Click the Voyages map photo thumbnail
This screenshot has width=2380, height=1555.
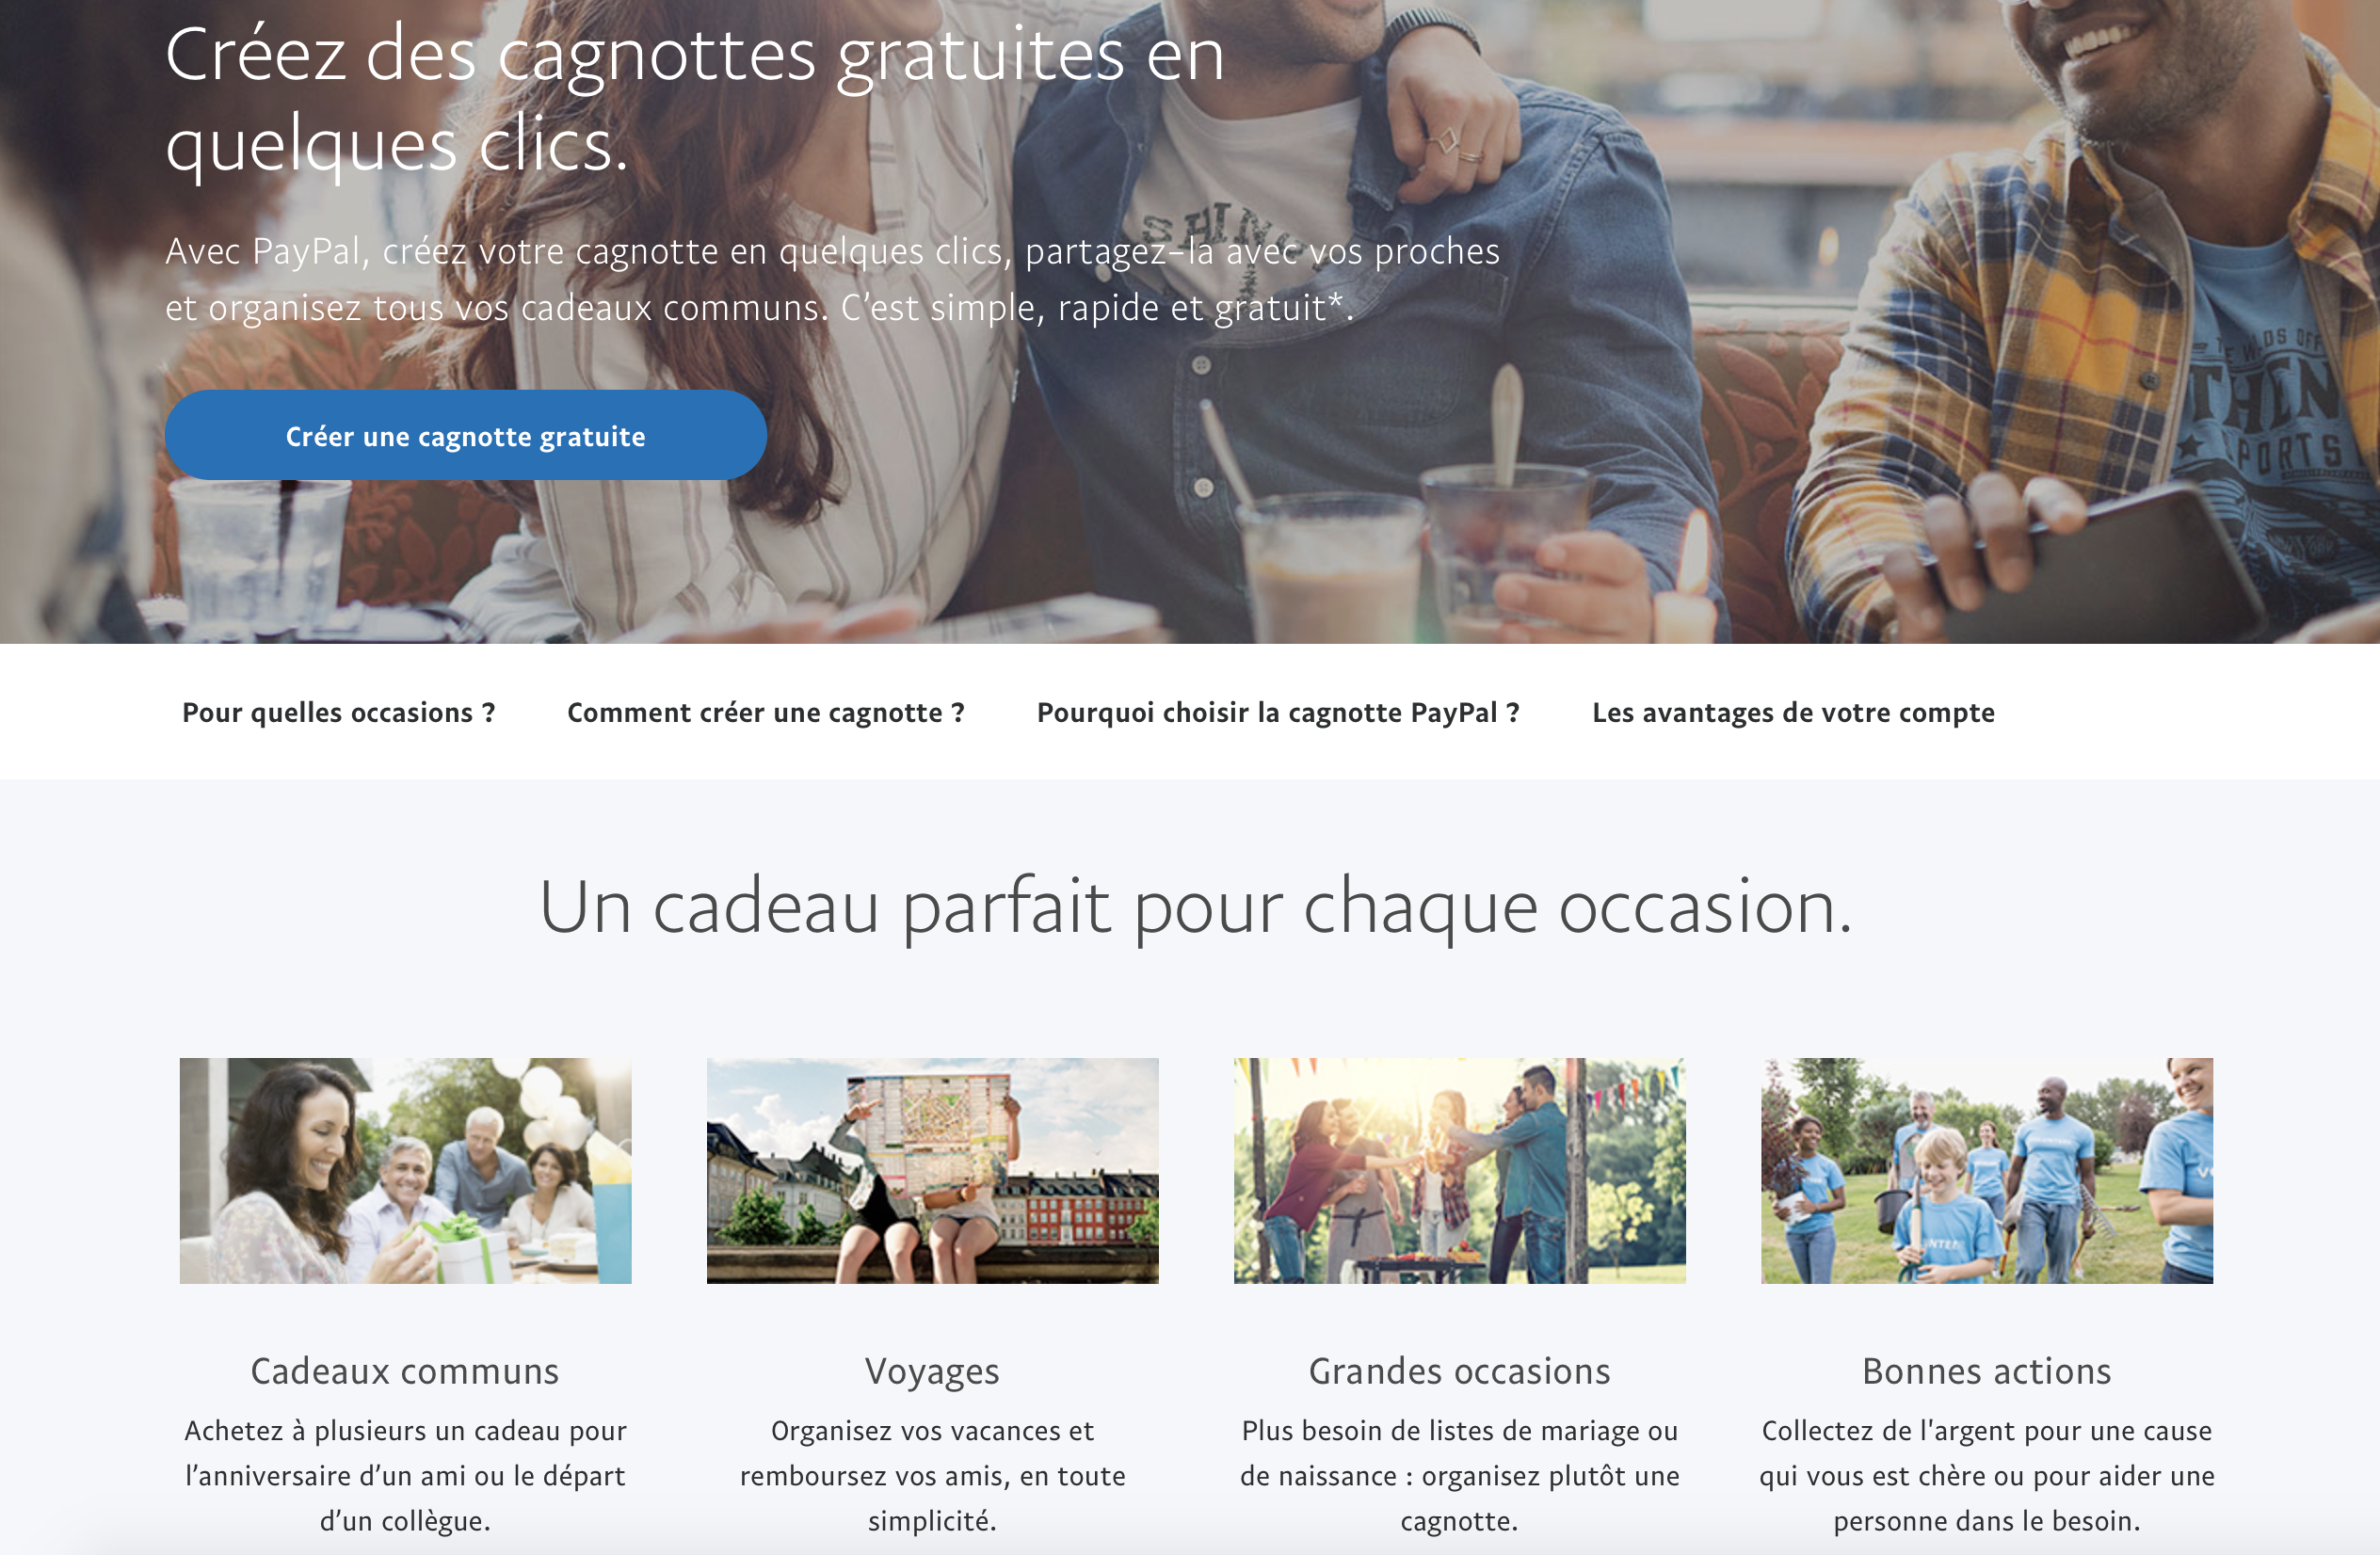(x=932, y=1170)
